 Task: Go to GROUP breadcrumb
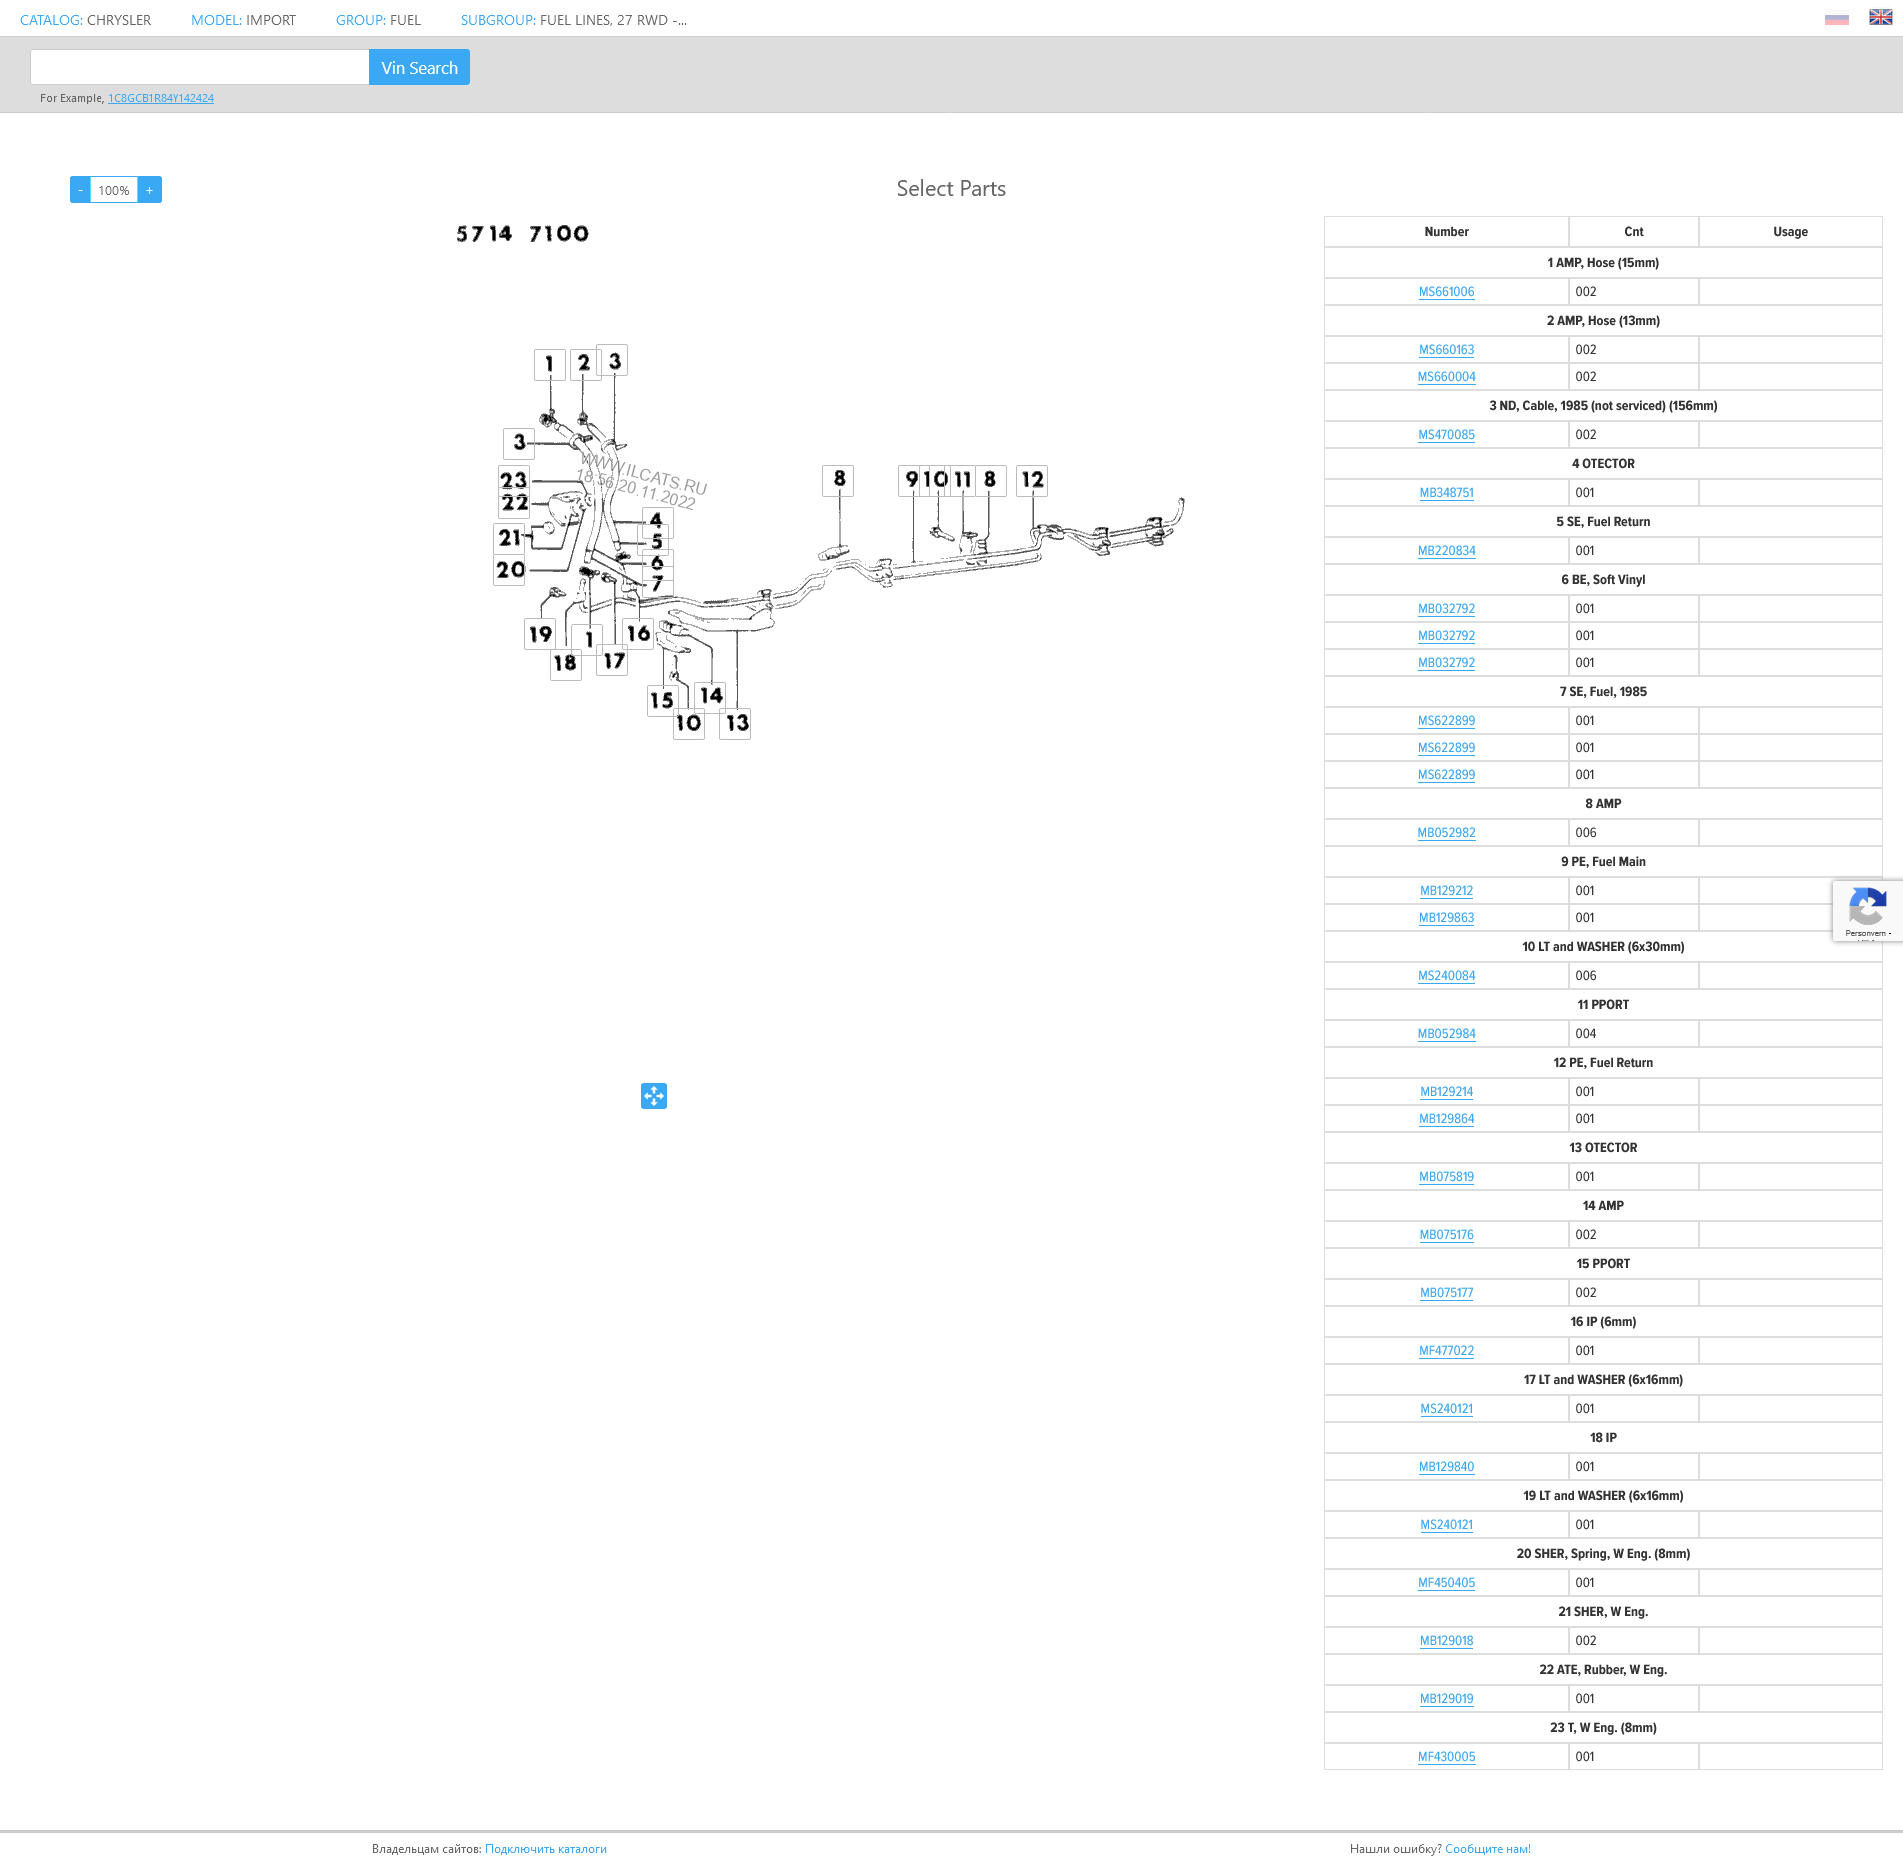[x=360, y=20]
